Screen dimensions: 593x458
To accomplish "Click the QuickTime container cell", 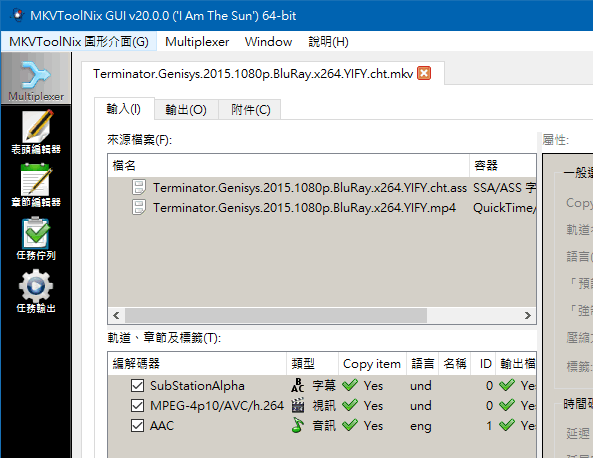I will point(504,208).
